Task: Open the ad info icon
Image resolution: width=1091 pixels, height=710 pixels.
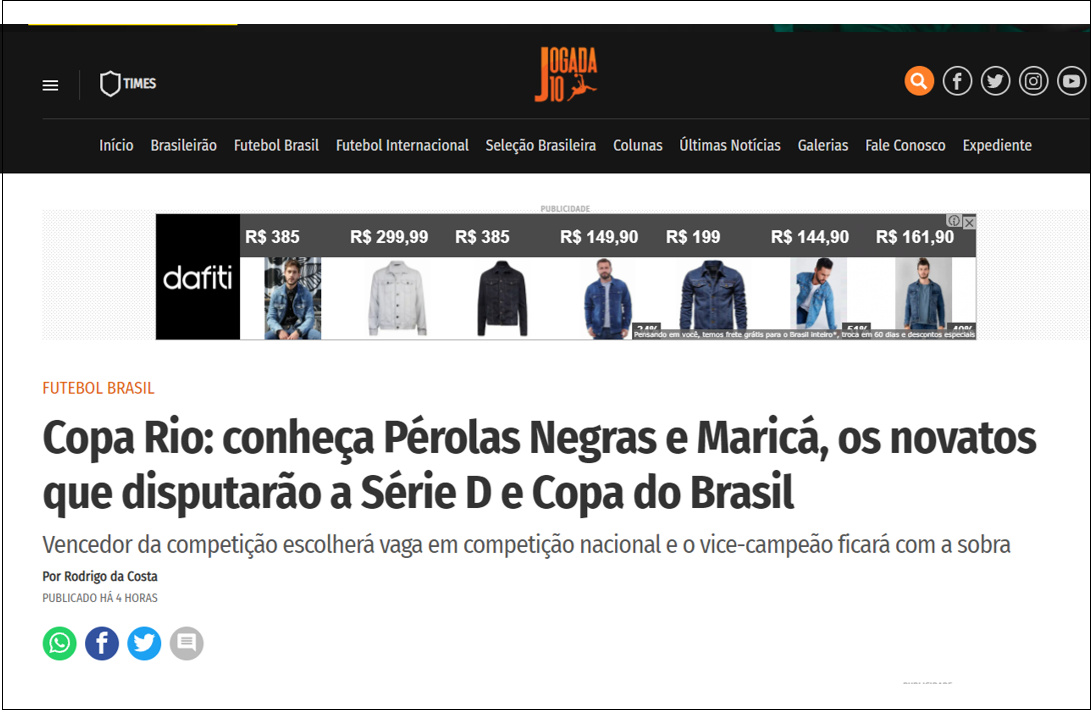Action: point(954,221)
